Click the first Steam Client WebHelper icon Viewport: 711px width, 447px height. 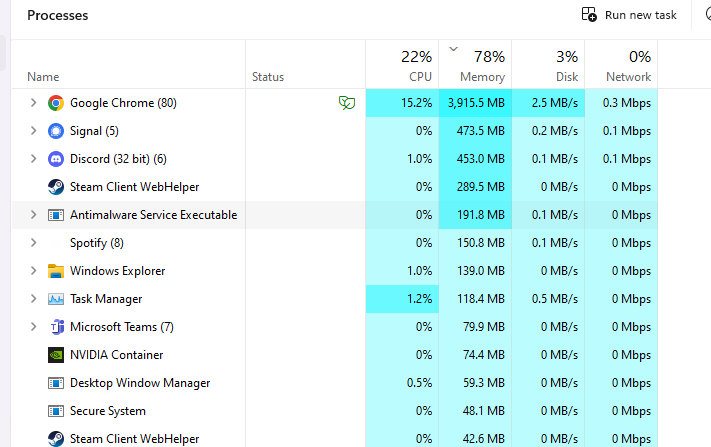pyautogui.click(x=56, y=187)
